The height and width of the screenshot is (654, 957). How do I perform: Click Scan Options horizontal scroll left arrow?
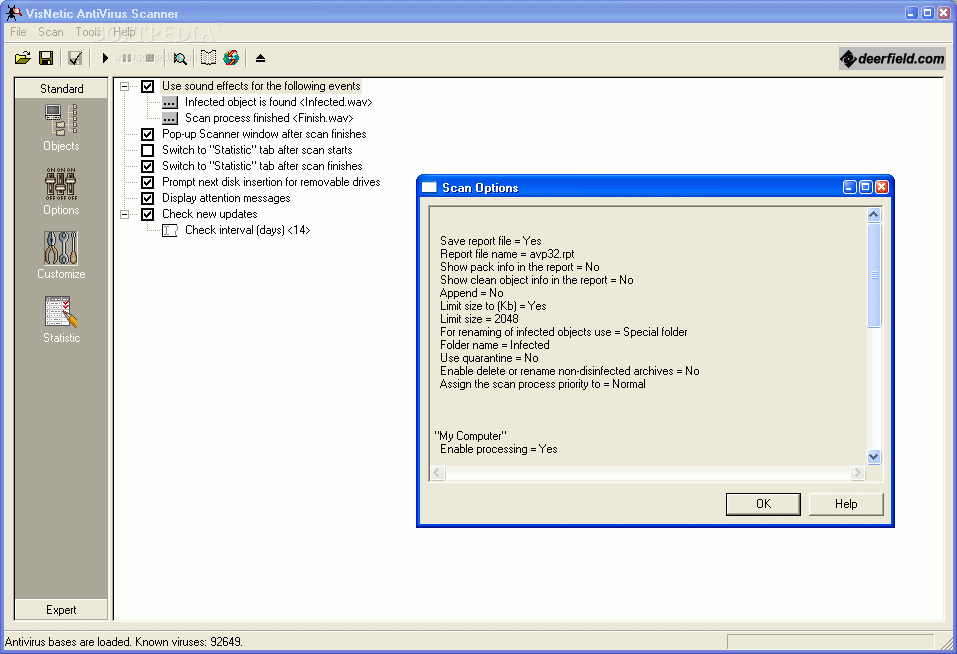(437, 472)
